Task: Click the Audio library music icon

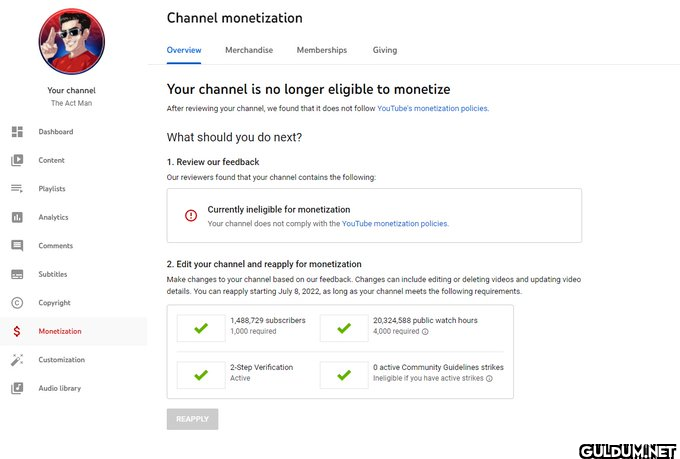Action: (x=17, y=388)
